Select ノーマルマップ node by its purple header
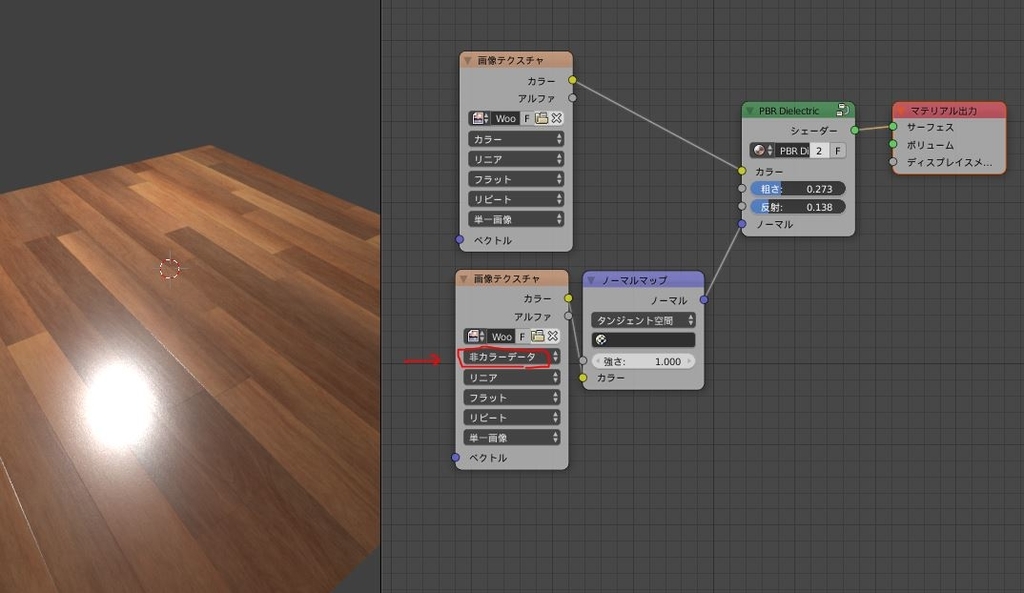This screenshot has height=593, width=1024. tap(643, 280)
